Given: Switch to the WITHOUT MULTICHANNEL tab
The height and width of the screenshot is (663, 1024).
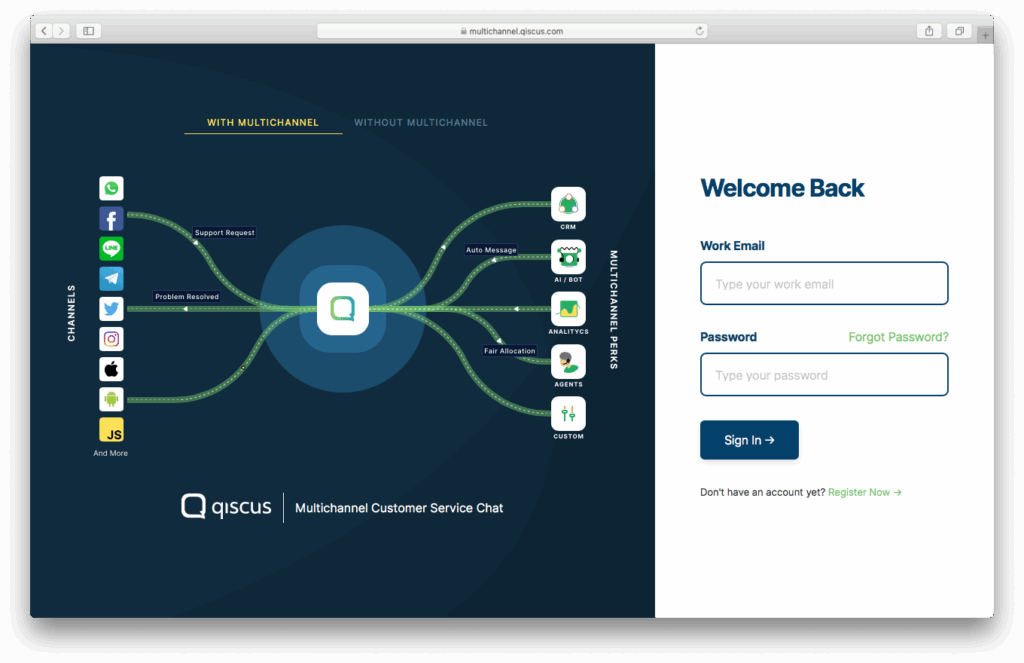Looking at the screenshot, I should 421,122.
